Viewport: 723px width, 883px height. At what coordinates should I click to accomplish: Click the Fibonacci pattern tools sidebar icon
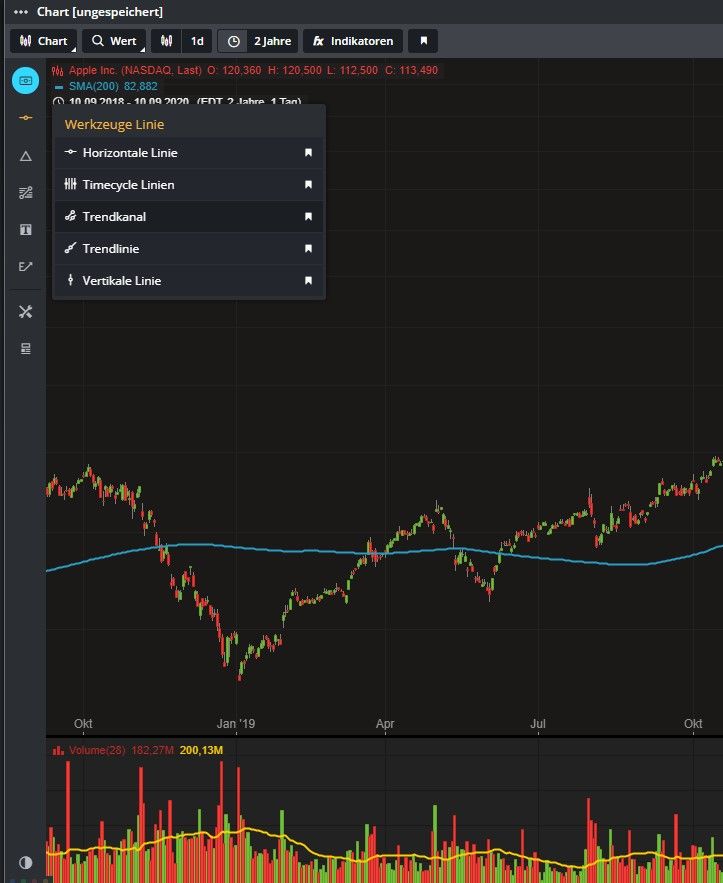26,192
